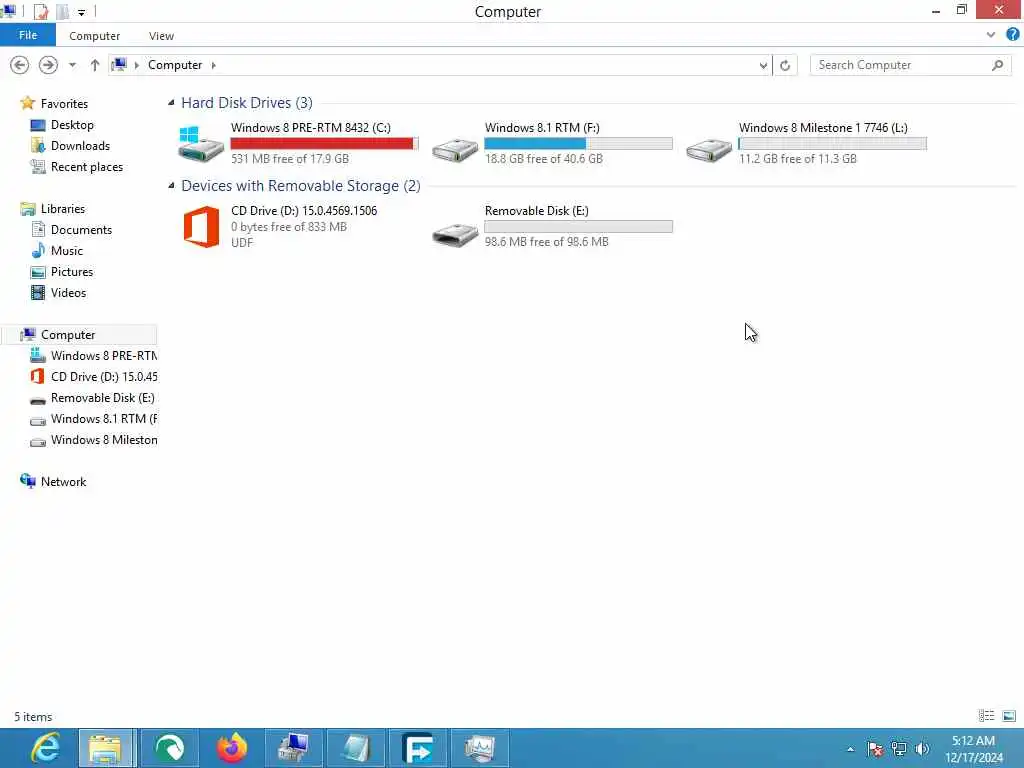Screen dimensions: 1024x768
Task: Go up one folder level
Action: pos(95,65)
